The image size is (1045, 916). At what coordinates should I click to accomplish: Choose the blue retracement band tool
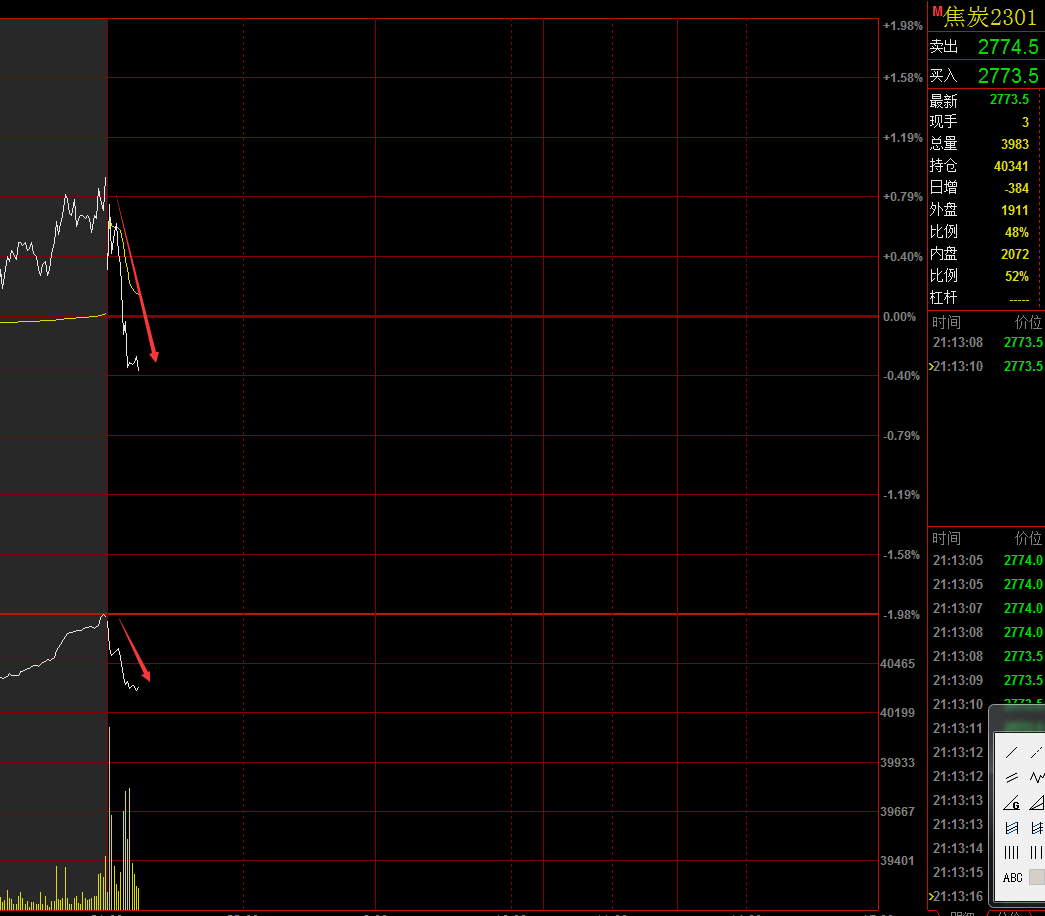[x=1011, y=828]
